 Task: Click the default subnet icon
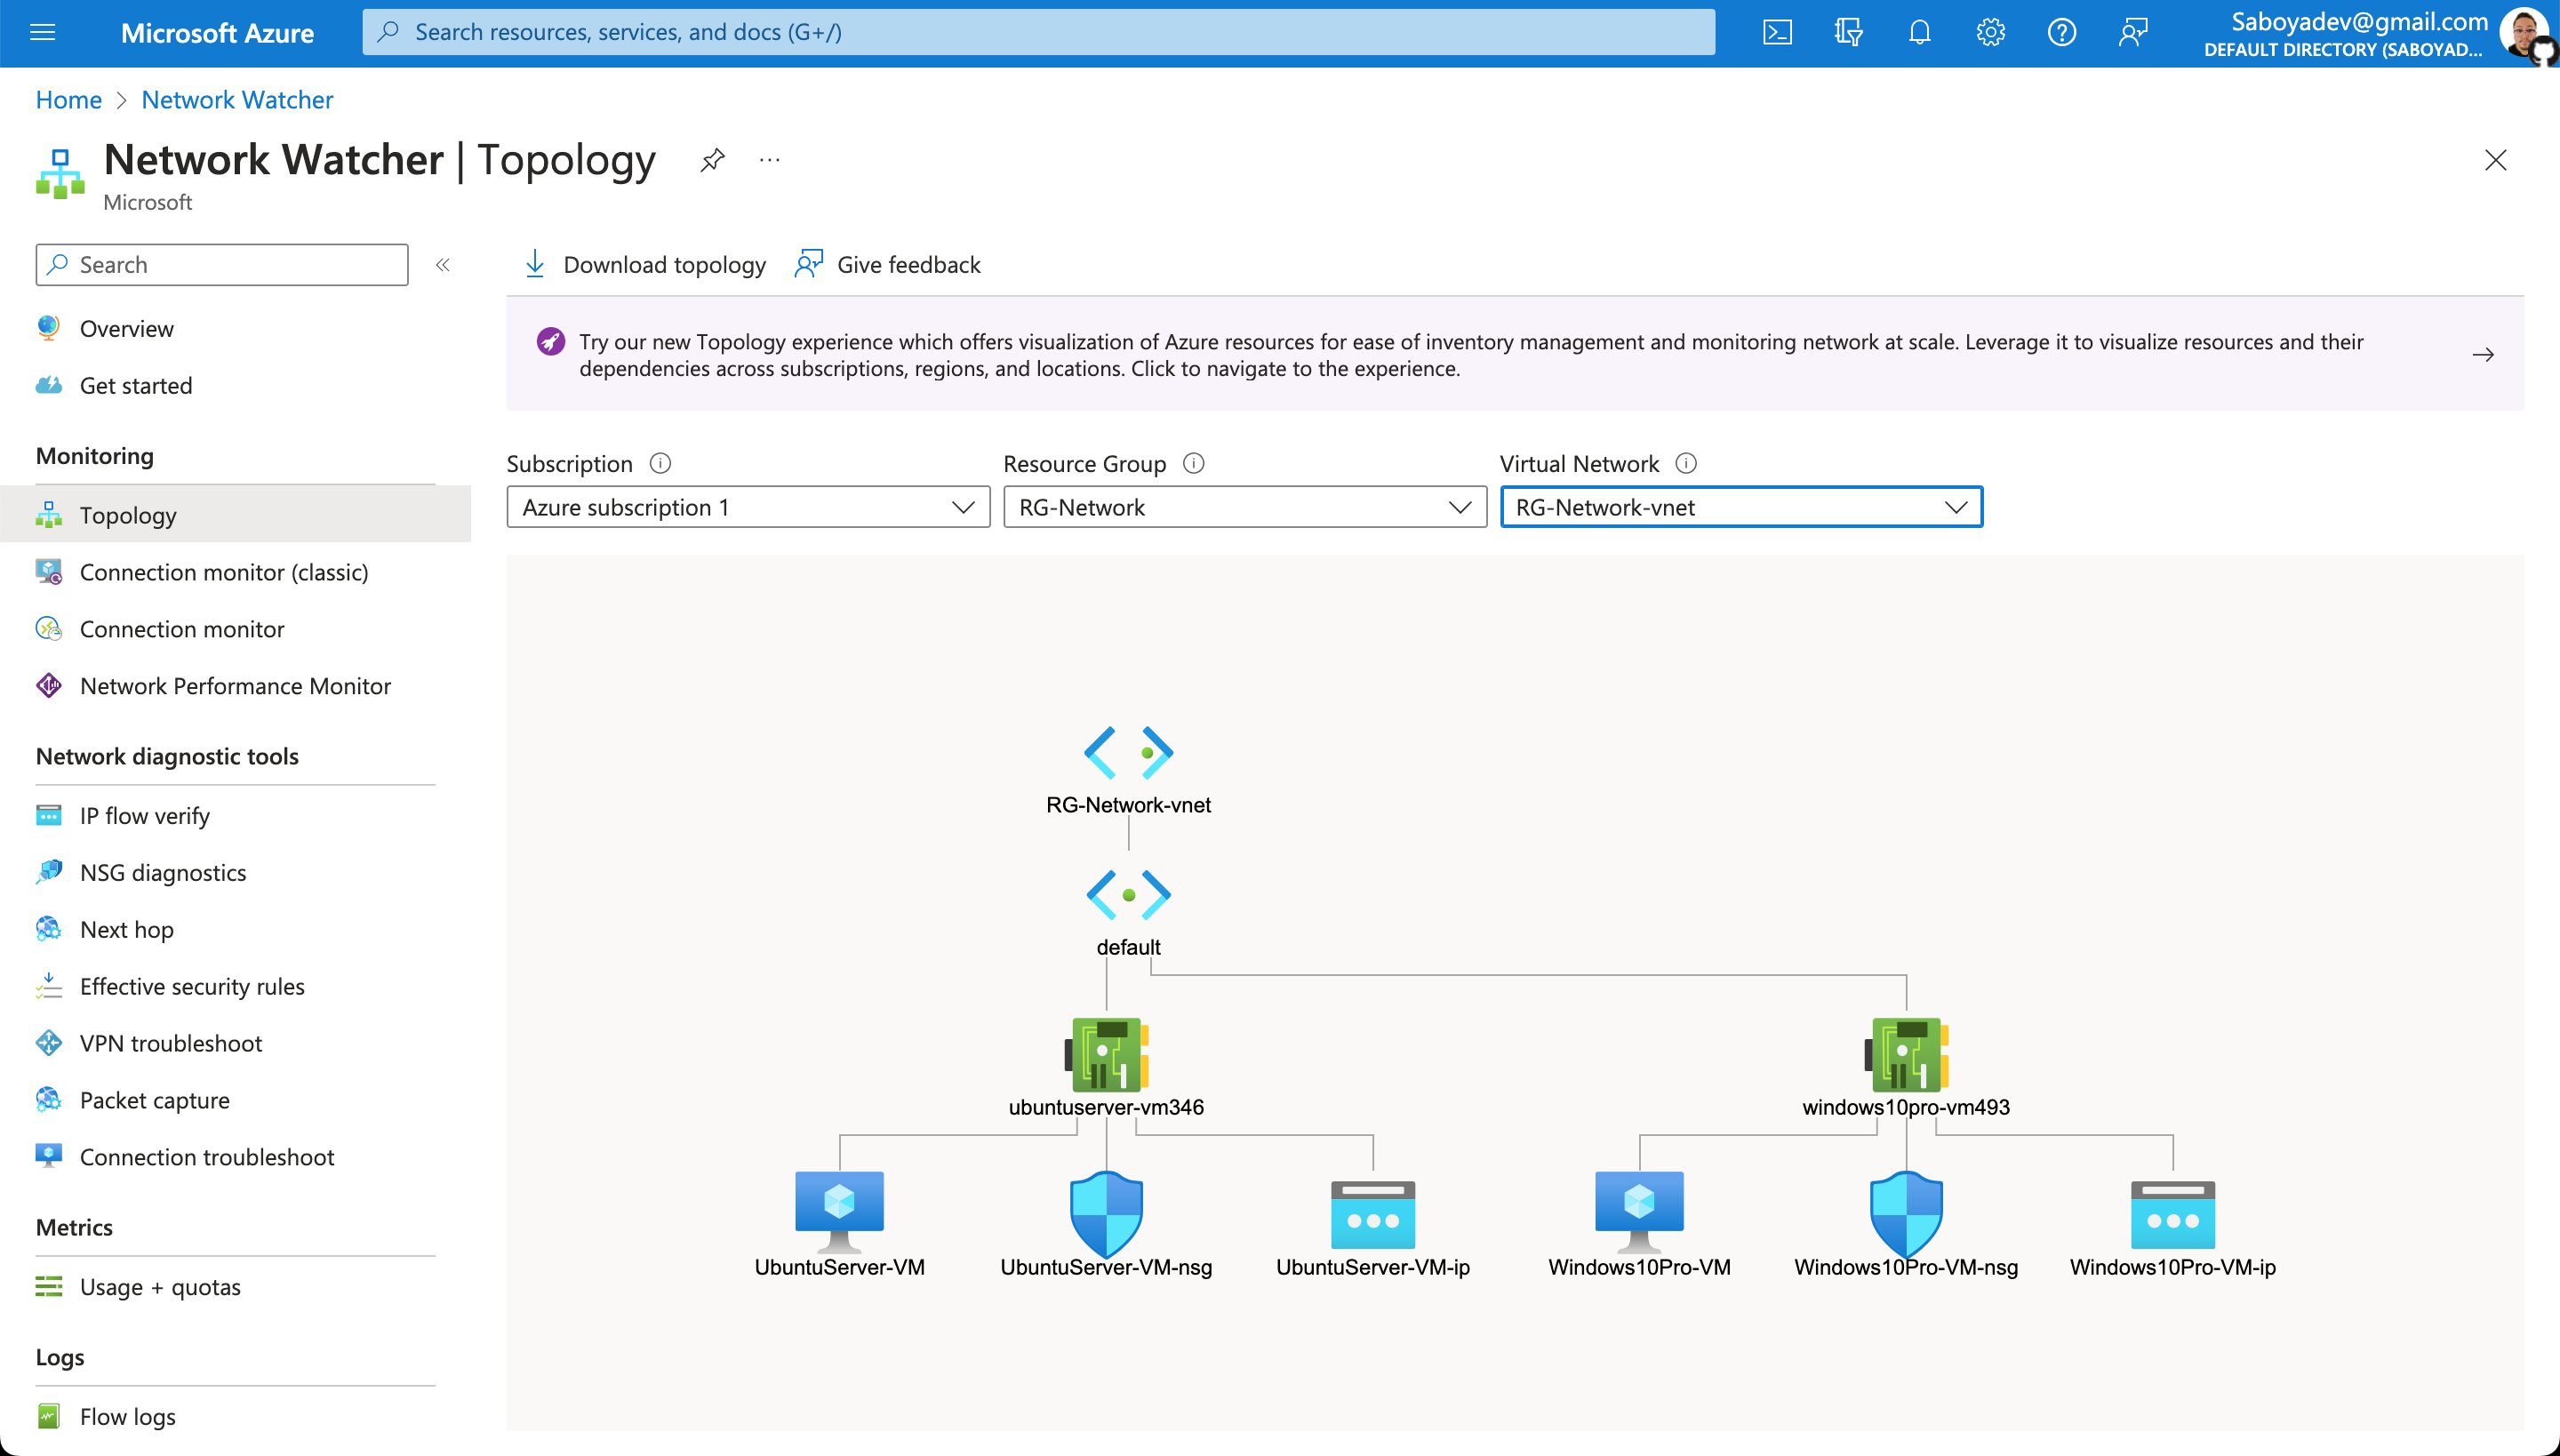click(1128, 894)
